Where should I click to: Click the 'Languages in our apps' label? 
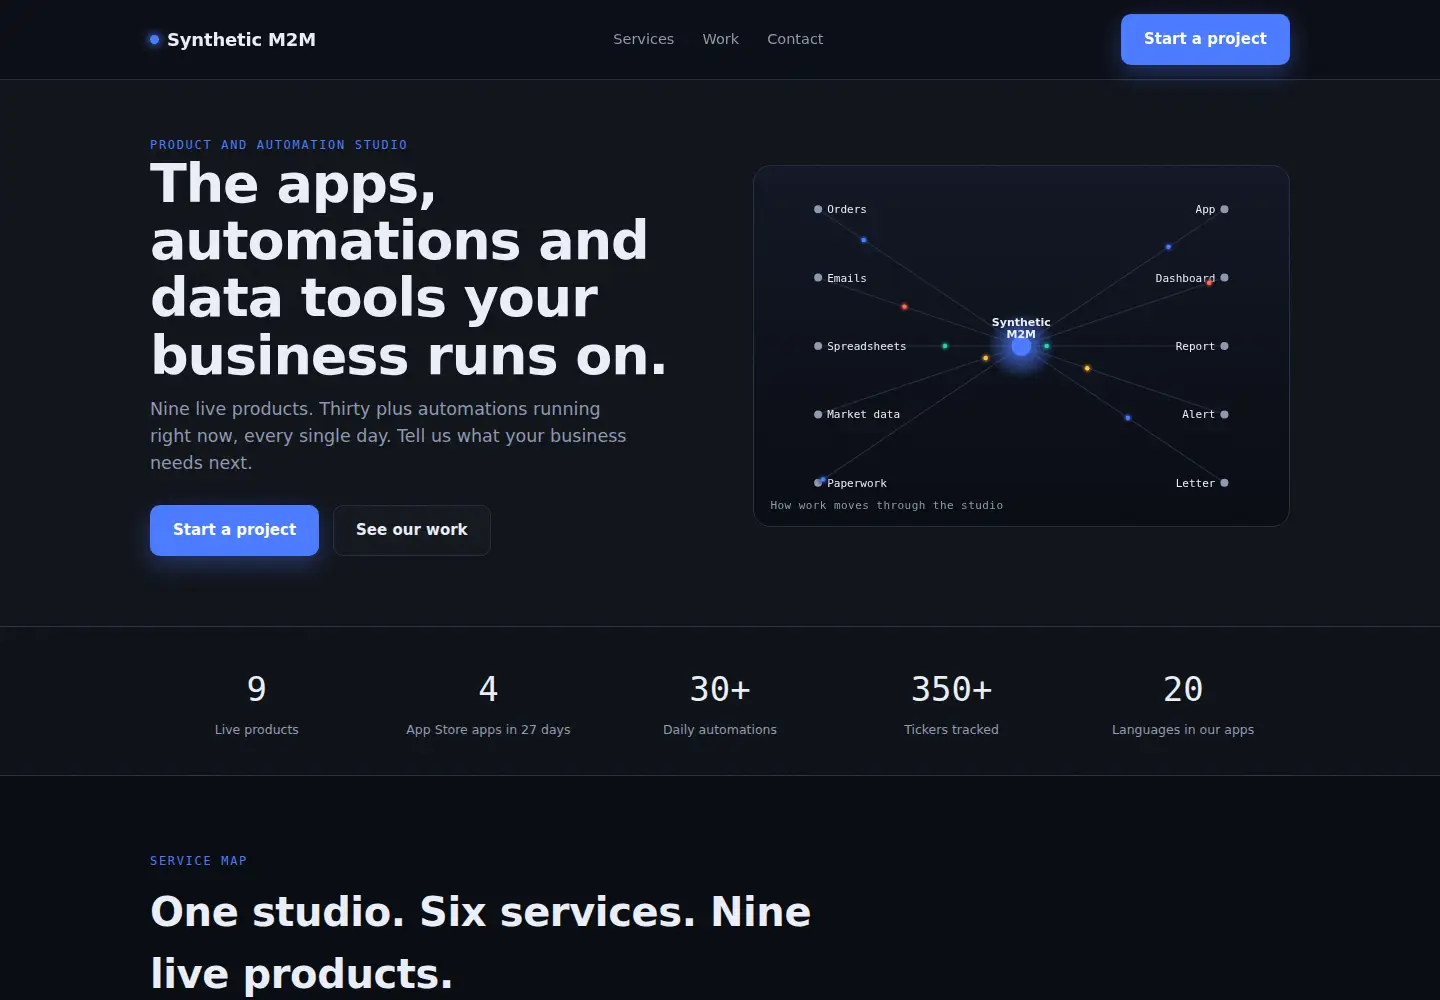coord(1183,730)
